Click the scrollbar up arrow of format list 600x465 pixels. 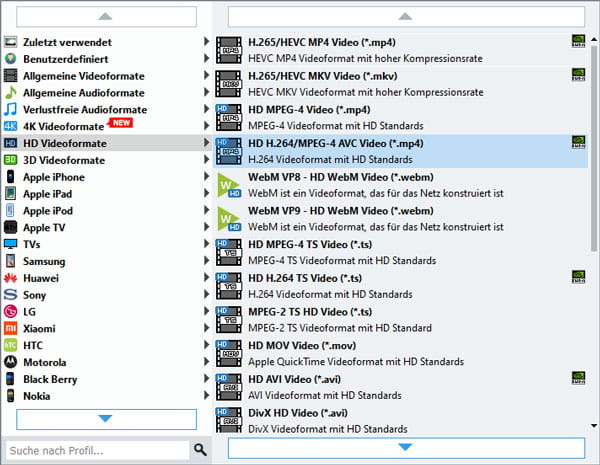pyautogui.click(x=594, y=39)
